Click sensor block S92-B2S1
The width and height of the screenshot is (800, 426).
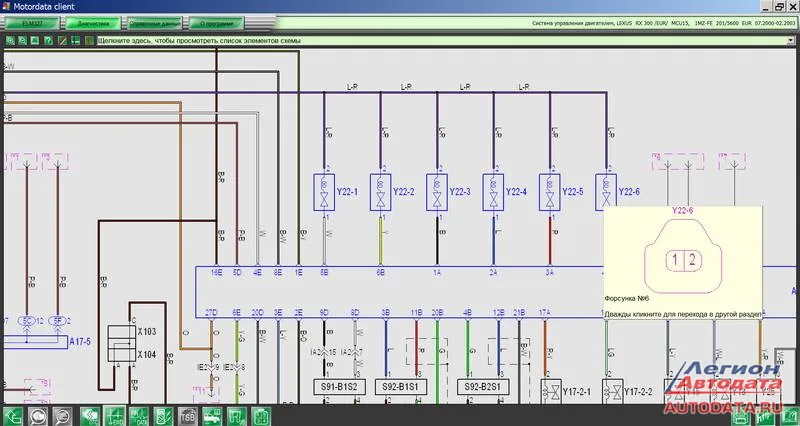[x=483, y=387]
